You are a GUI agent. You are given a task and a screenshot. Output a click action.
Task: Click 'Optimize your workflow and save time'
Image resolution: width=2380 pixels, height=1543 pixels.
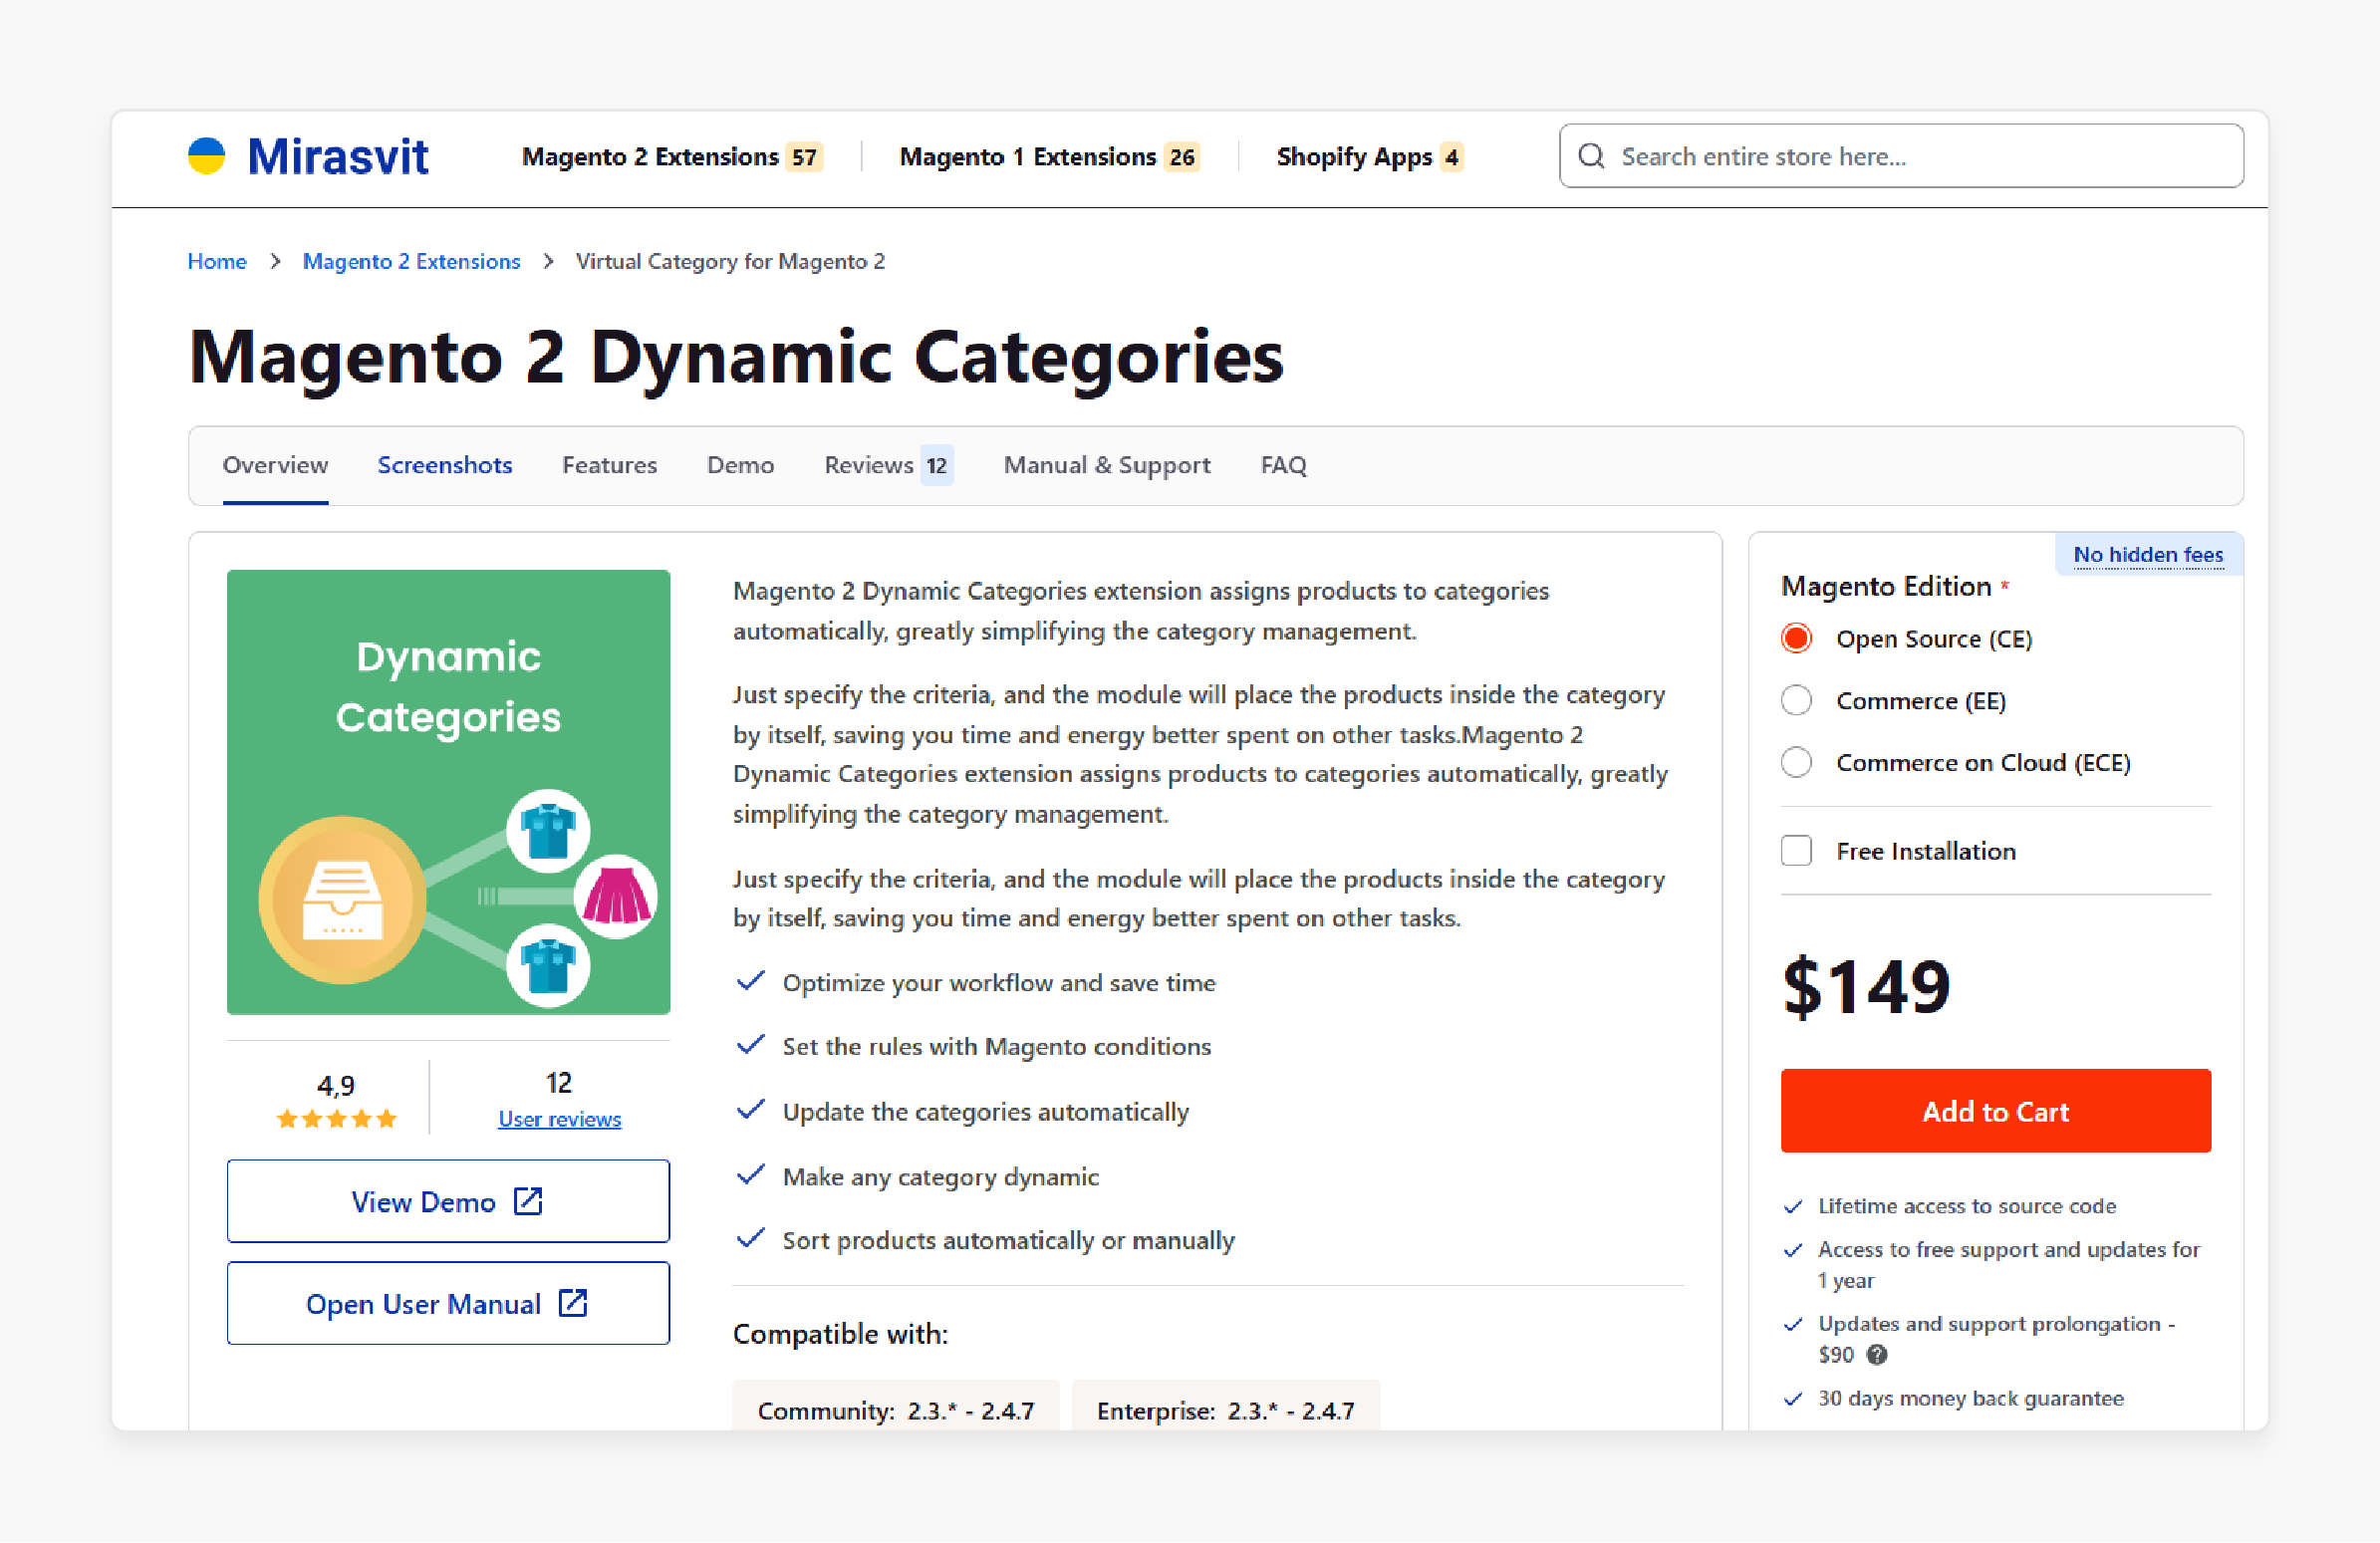[999, 982]
